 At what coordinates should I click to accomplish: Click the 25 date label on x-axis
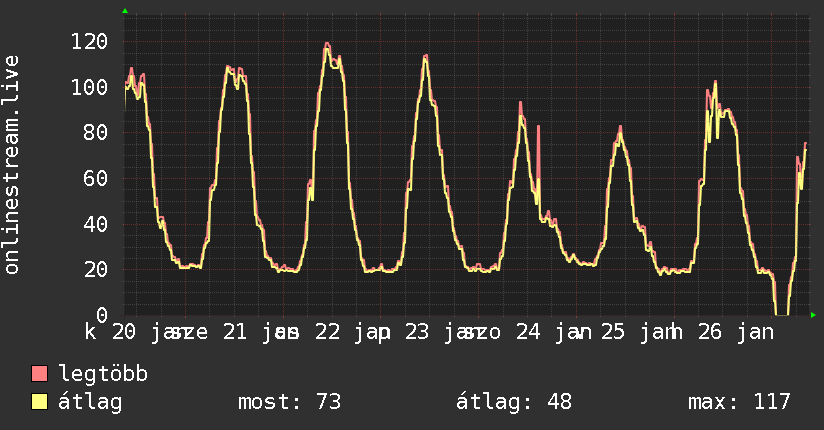[x=613, y=332]
